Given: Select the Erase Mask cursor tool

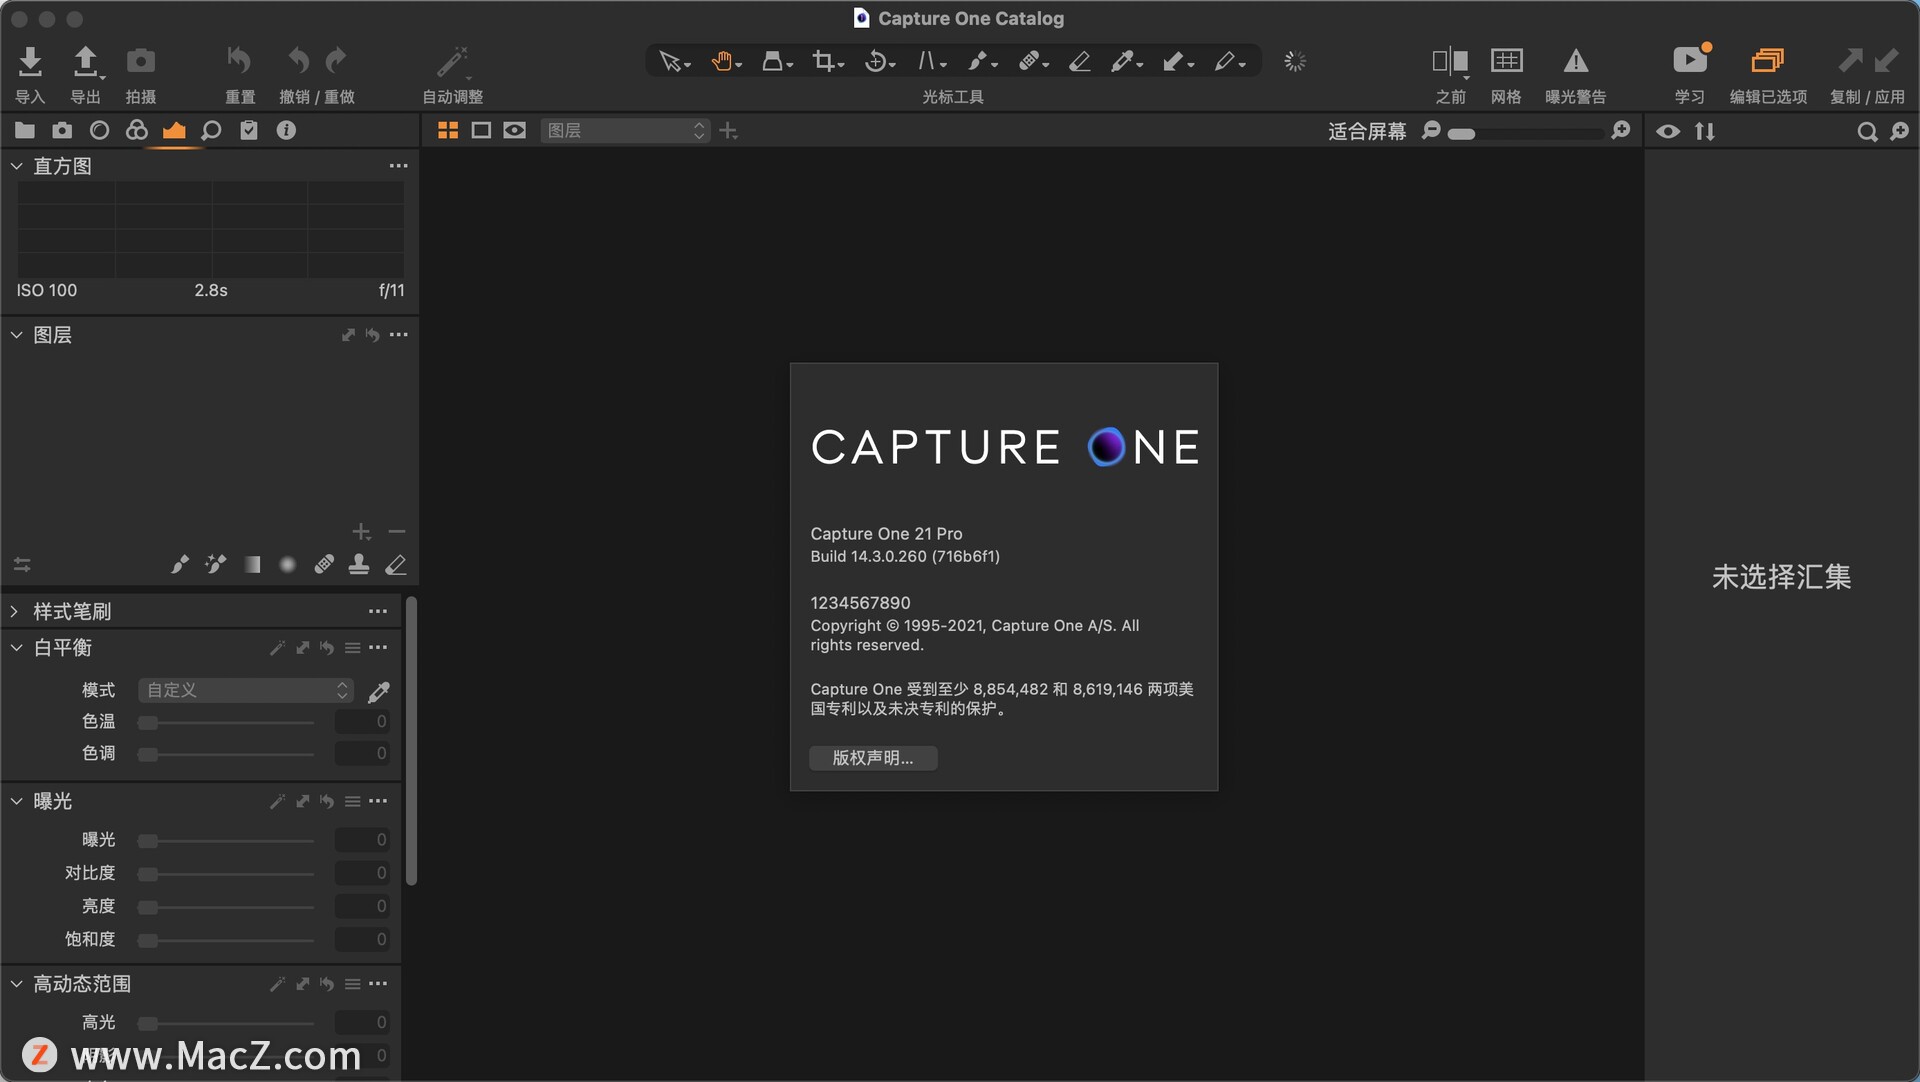Looking at the screenshot, I should pyautogui.click(x=1080, y=61).
